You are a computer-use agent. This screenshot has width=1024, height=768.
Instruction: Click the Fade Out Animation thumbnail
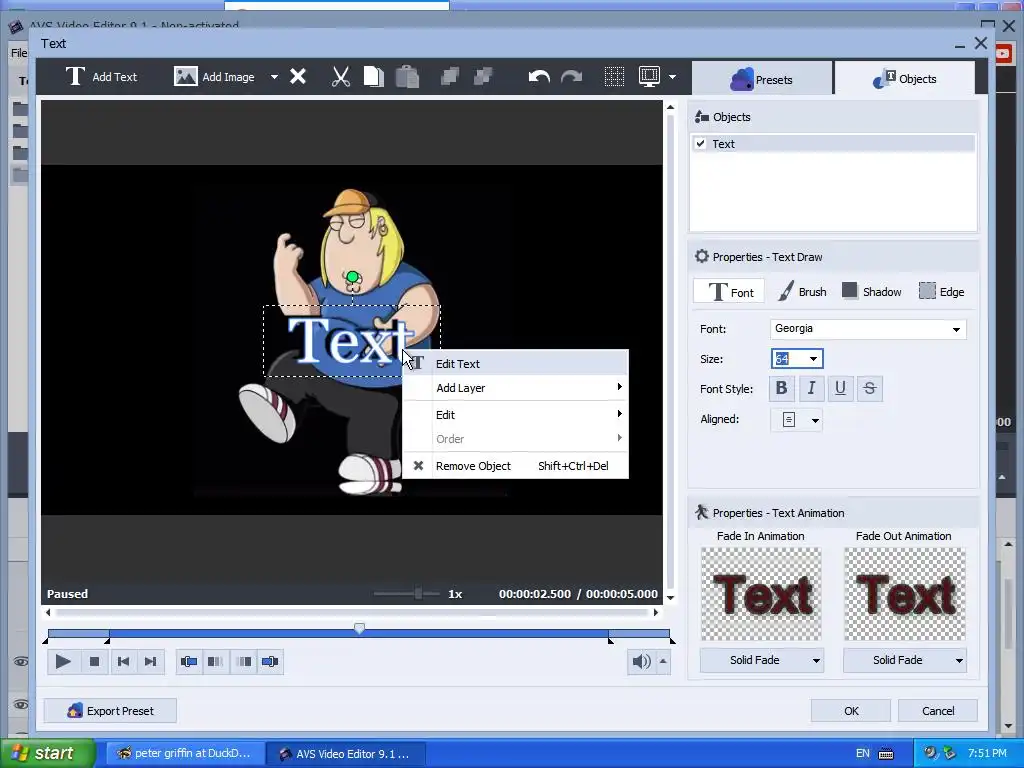point(904,594)
